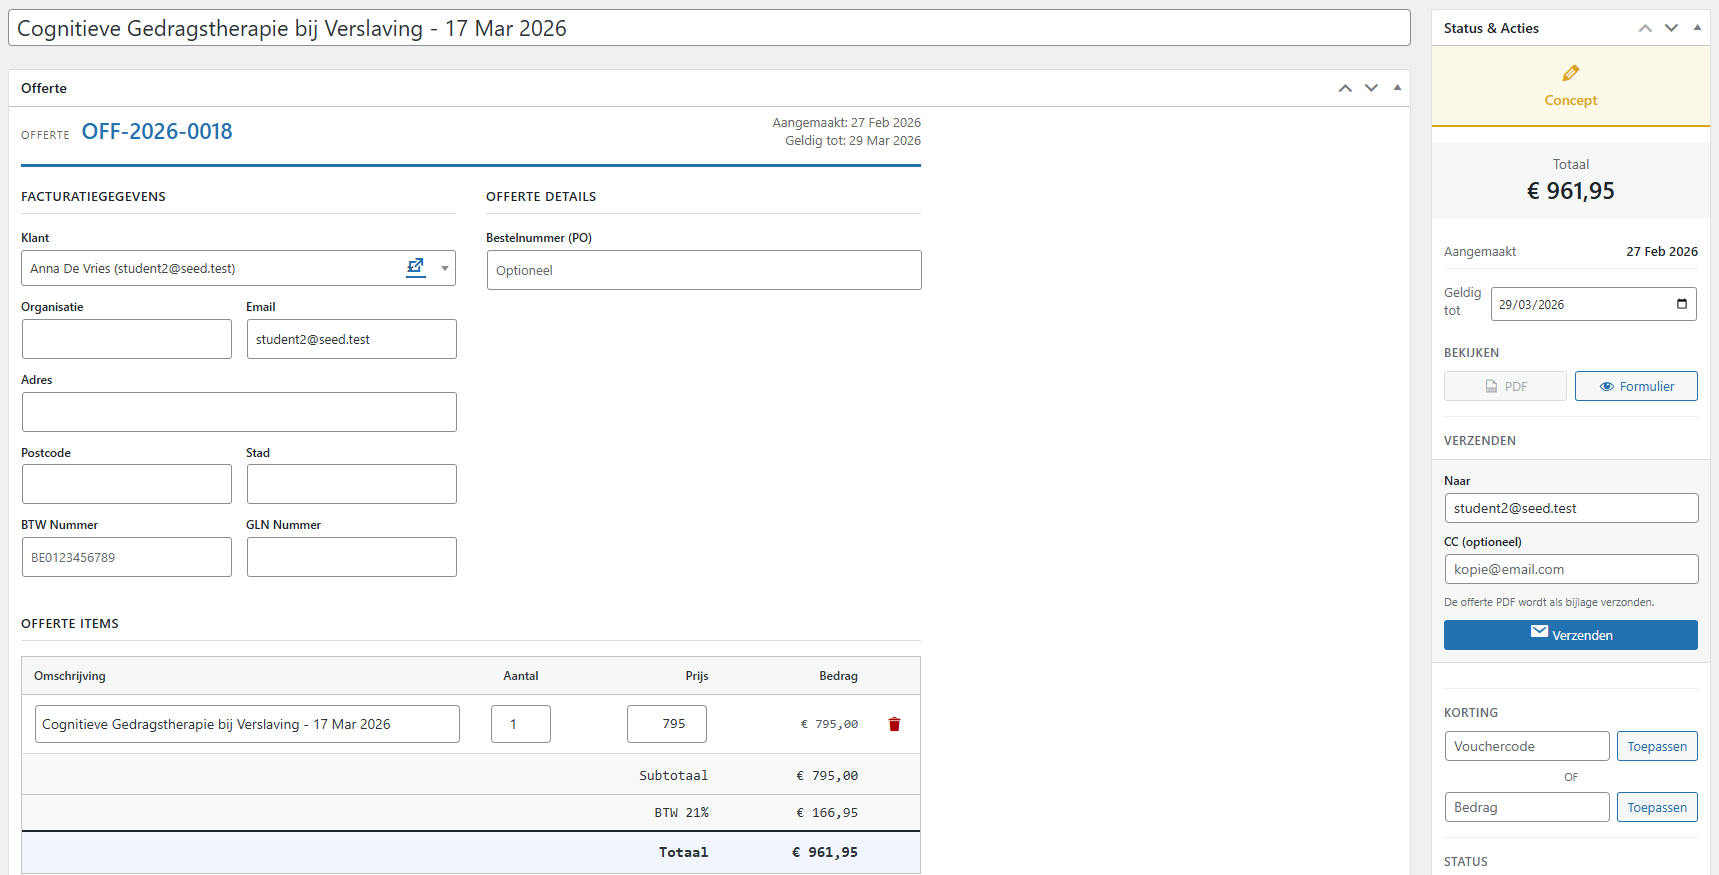
Task: Move Offerte panel up with arrow
Action: pyautogui.click(x=1345, y=88)
